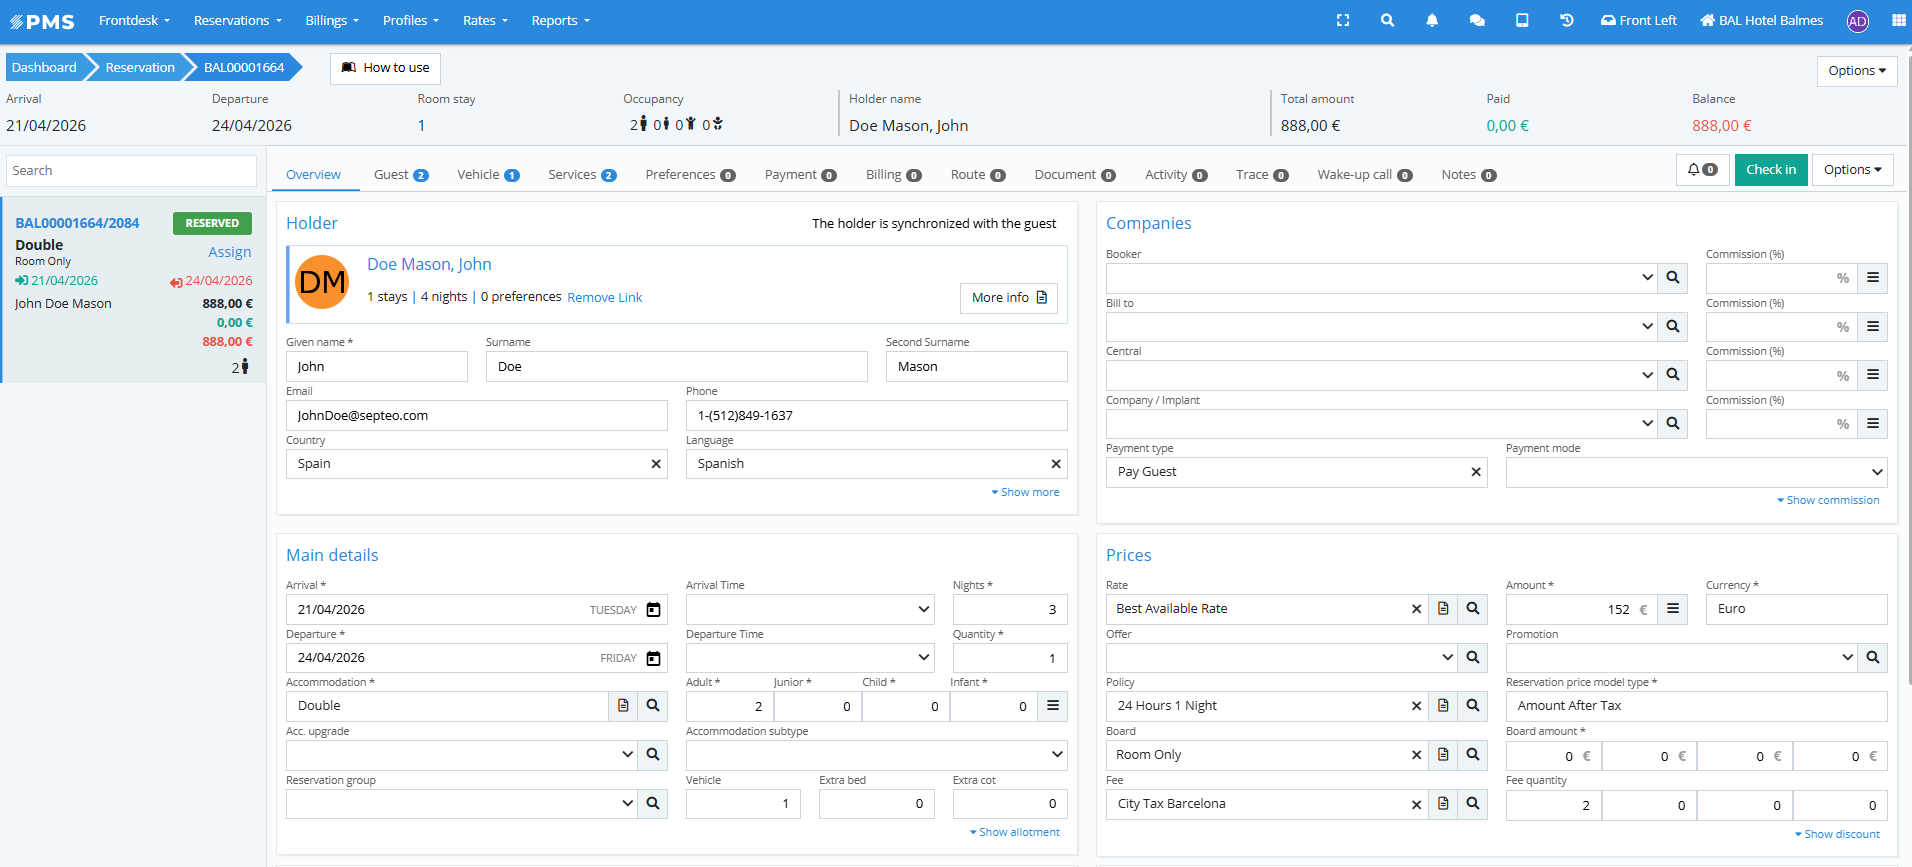1912x867 pixels.
Task: Click the Check in button
Action: point(1771,170)
